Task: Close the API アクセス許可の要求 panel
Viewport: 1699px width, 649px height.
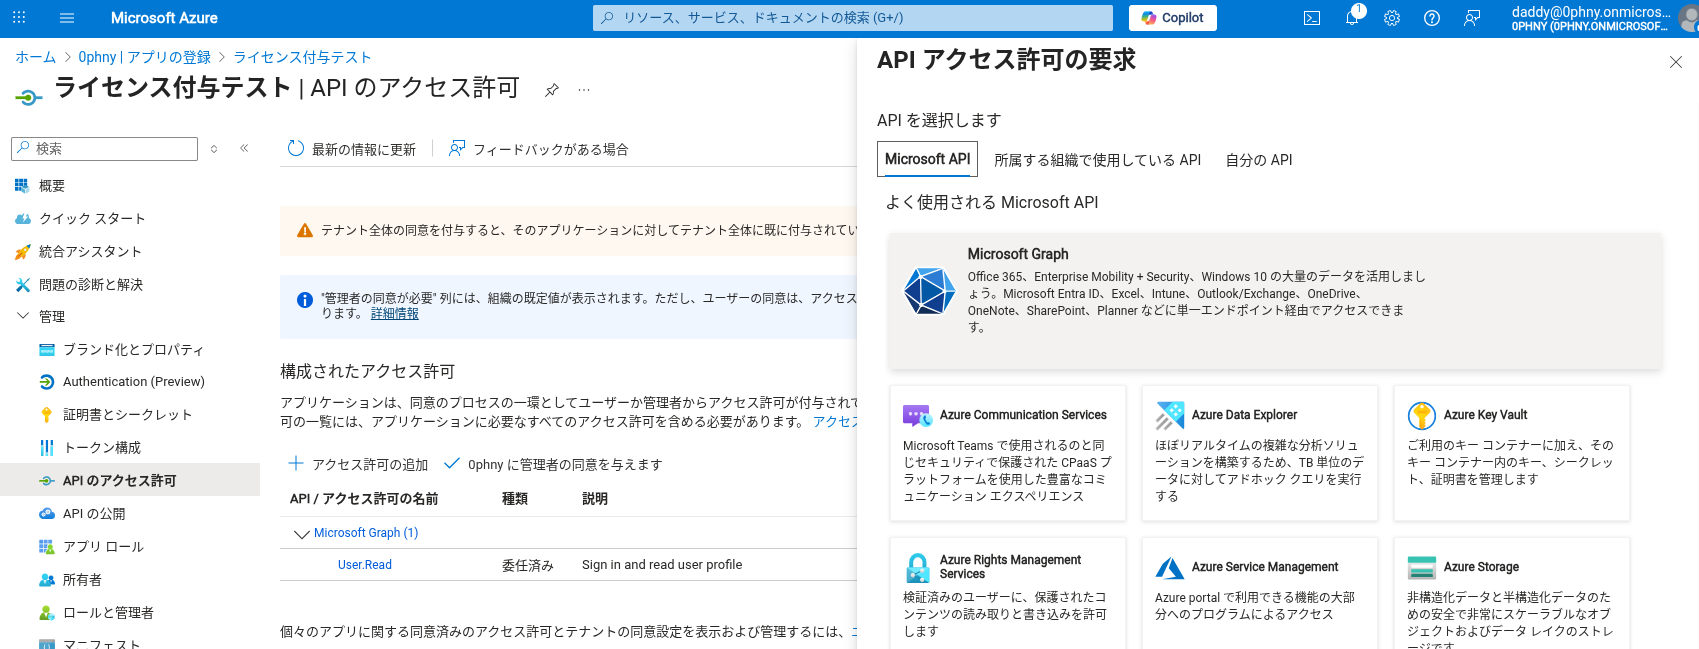Action: (1676, 62)
